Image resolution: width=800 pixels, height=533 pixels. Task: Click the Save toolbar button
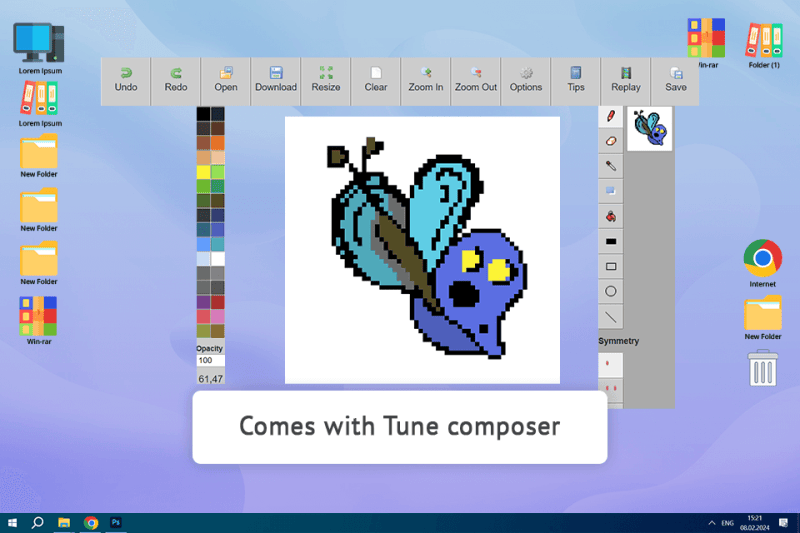(676, 81)
